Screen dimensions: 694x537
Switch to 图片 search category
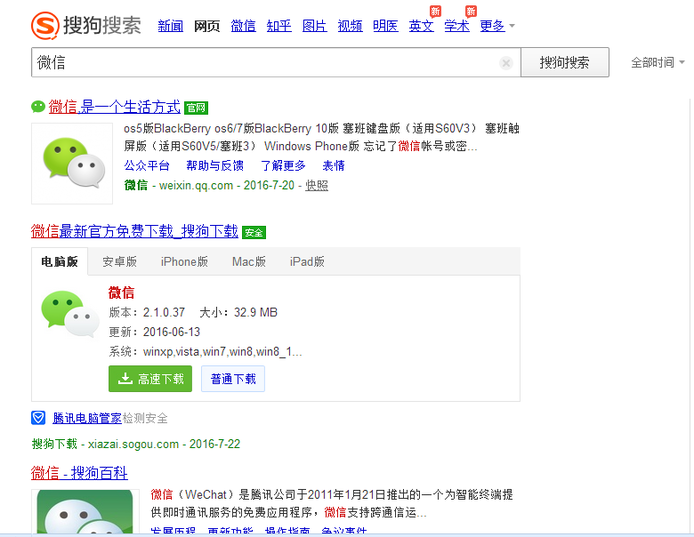pos(315,26)
